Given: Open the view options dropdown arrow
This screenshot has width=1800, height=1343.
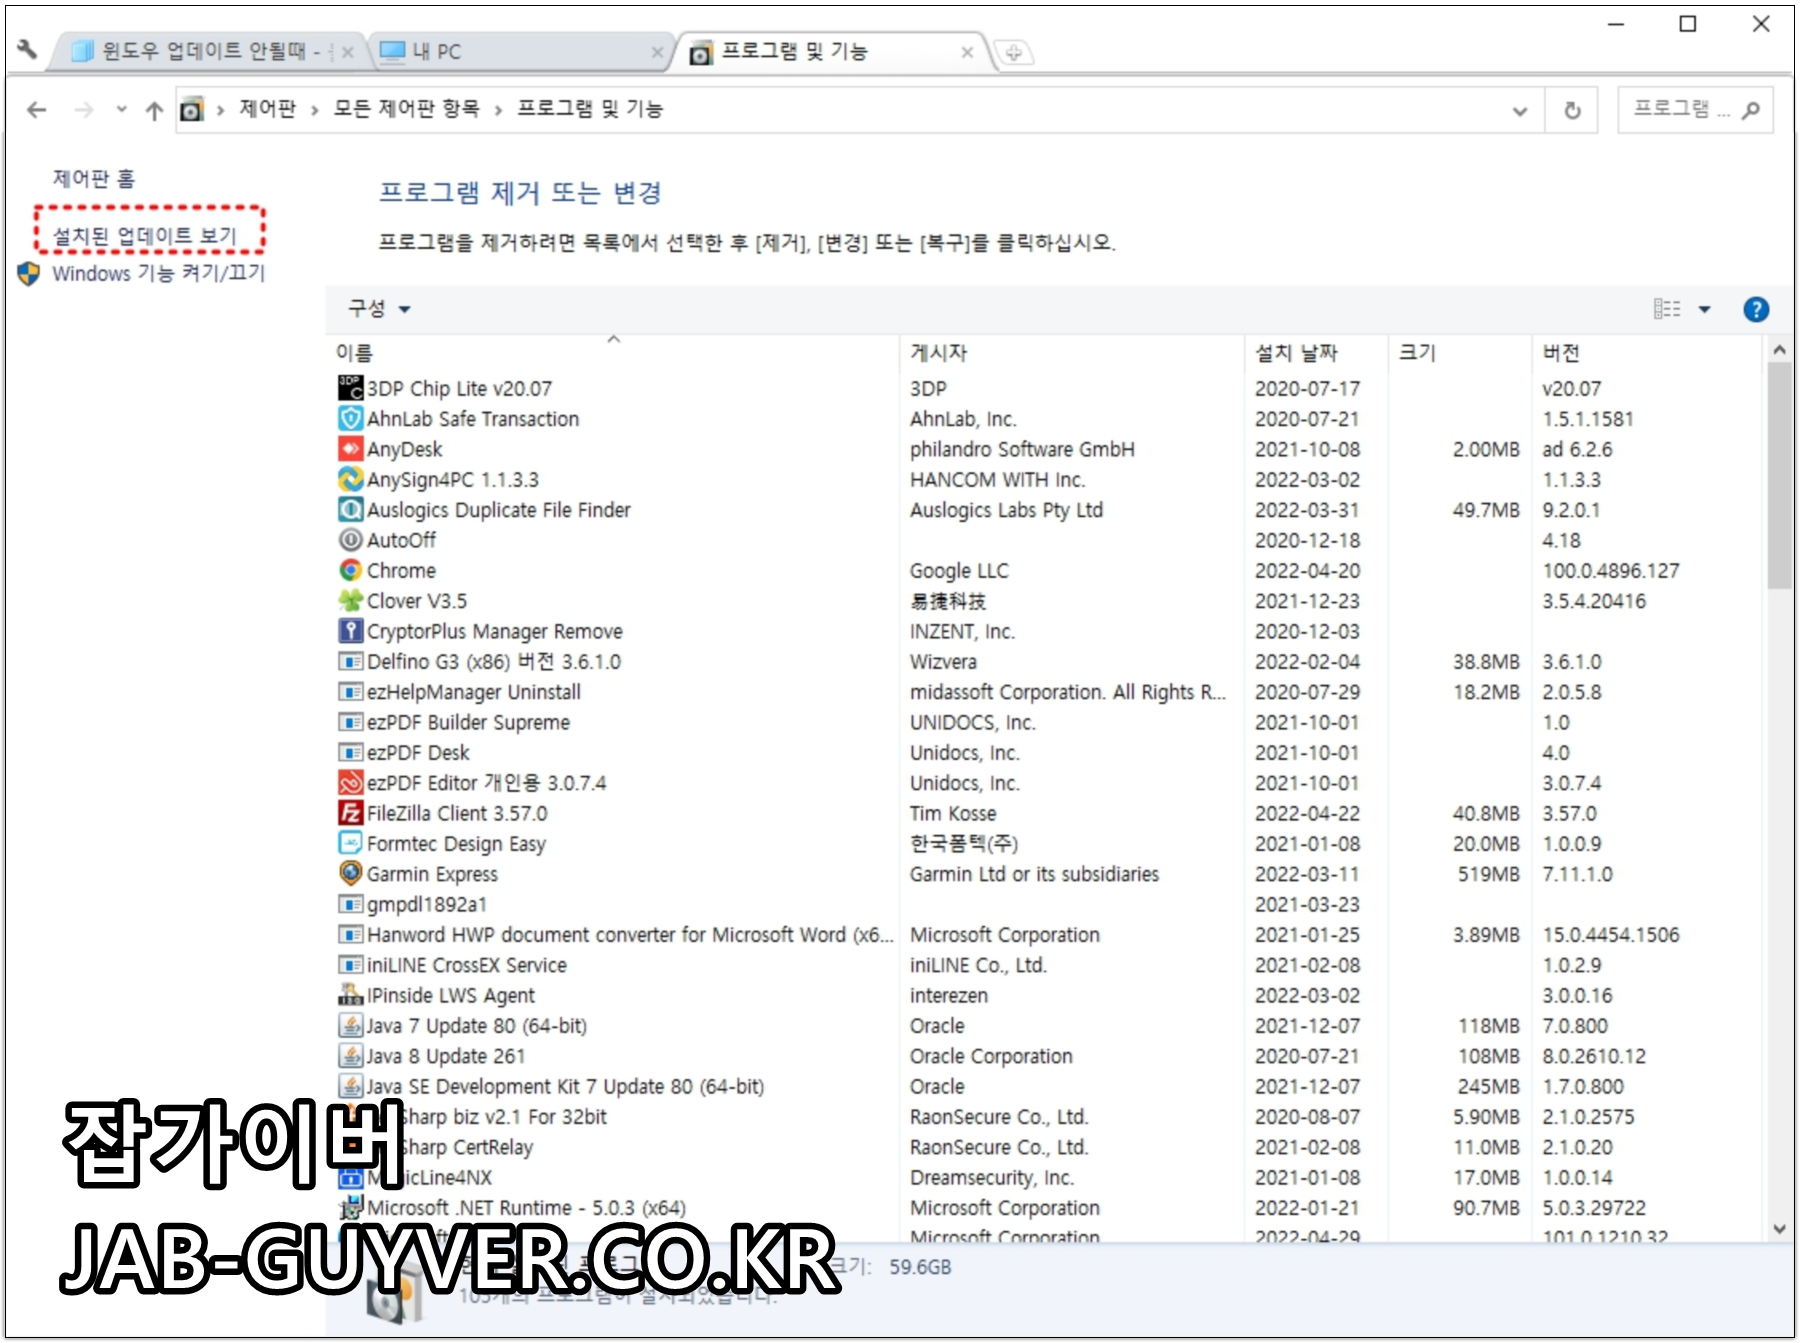Looking at the screenshot, I should pos(1705,309).
